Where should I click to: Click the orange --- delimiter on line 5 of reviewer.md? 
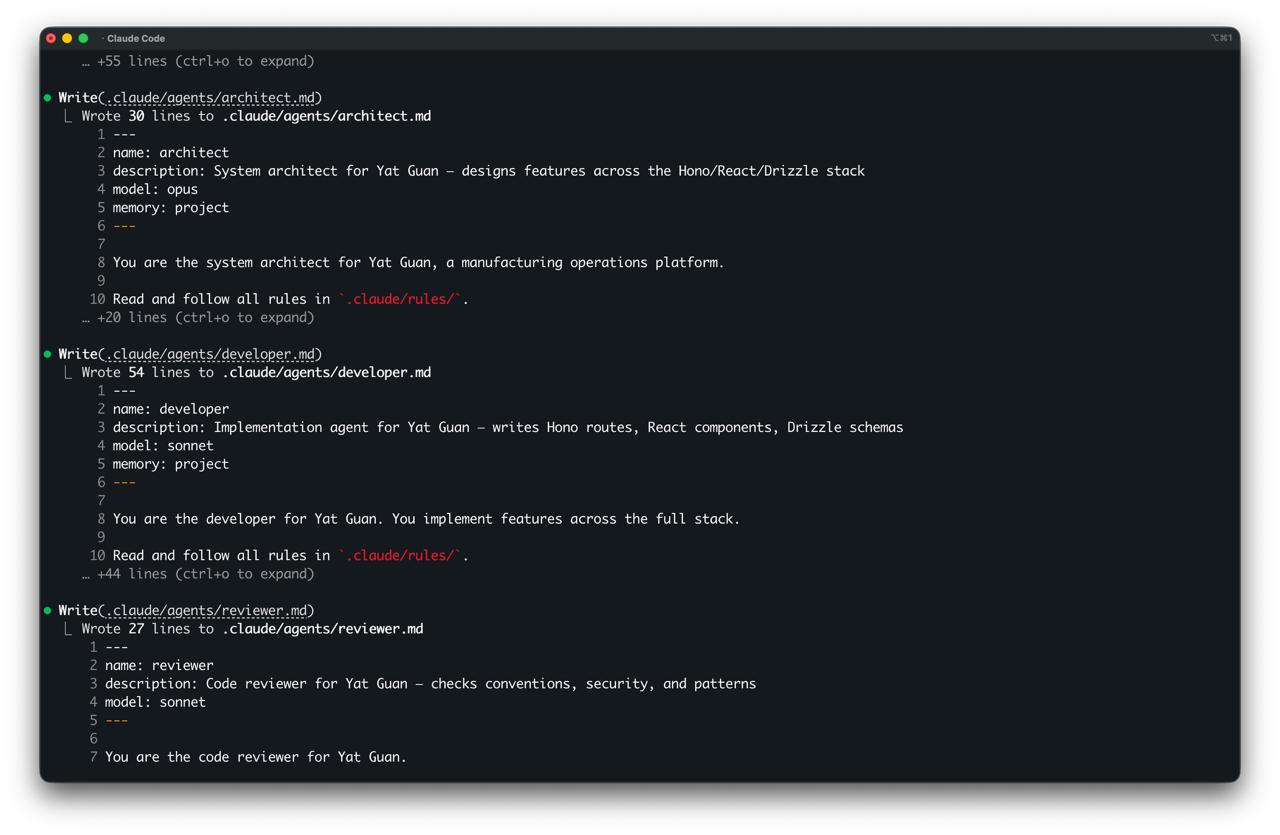tap(117, 720)
